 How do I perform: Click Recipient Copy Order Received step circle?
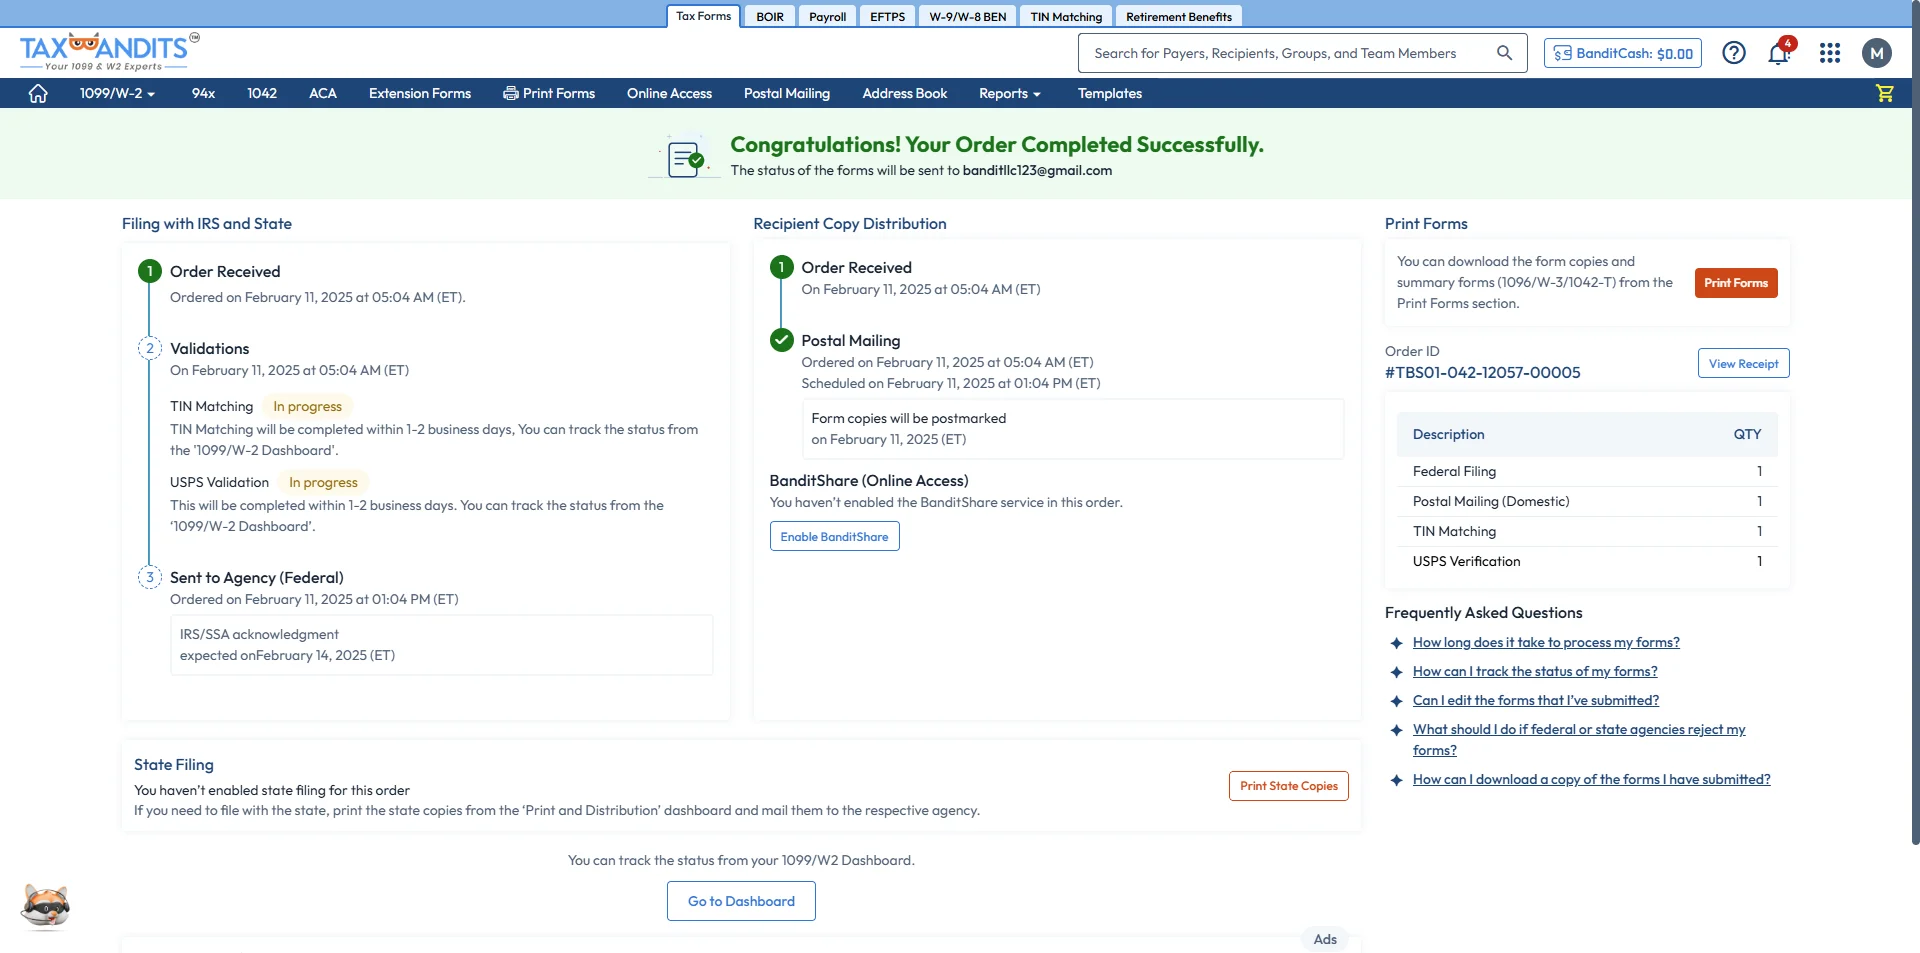click(x=781, y=267)
